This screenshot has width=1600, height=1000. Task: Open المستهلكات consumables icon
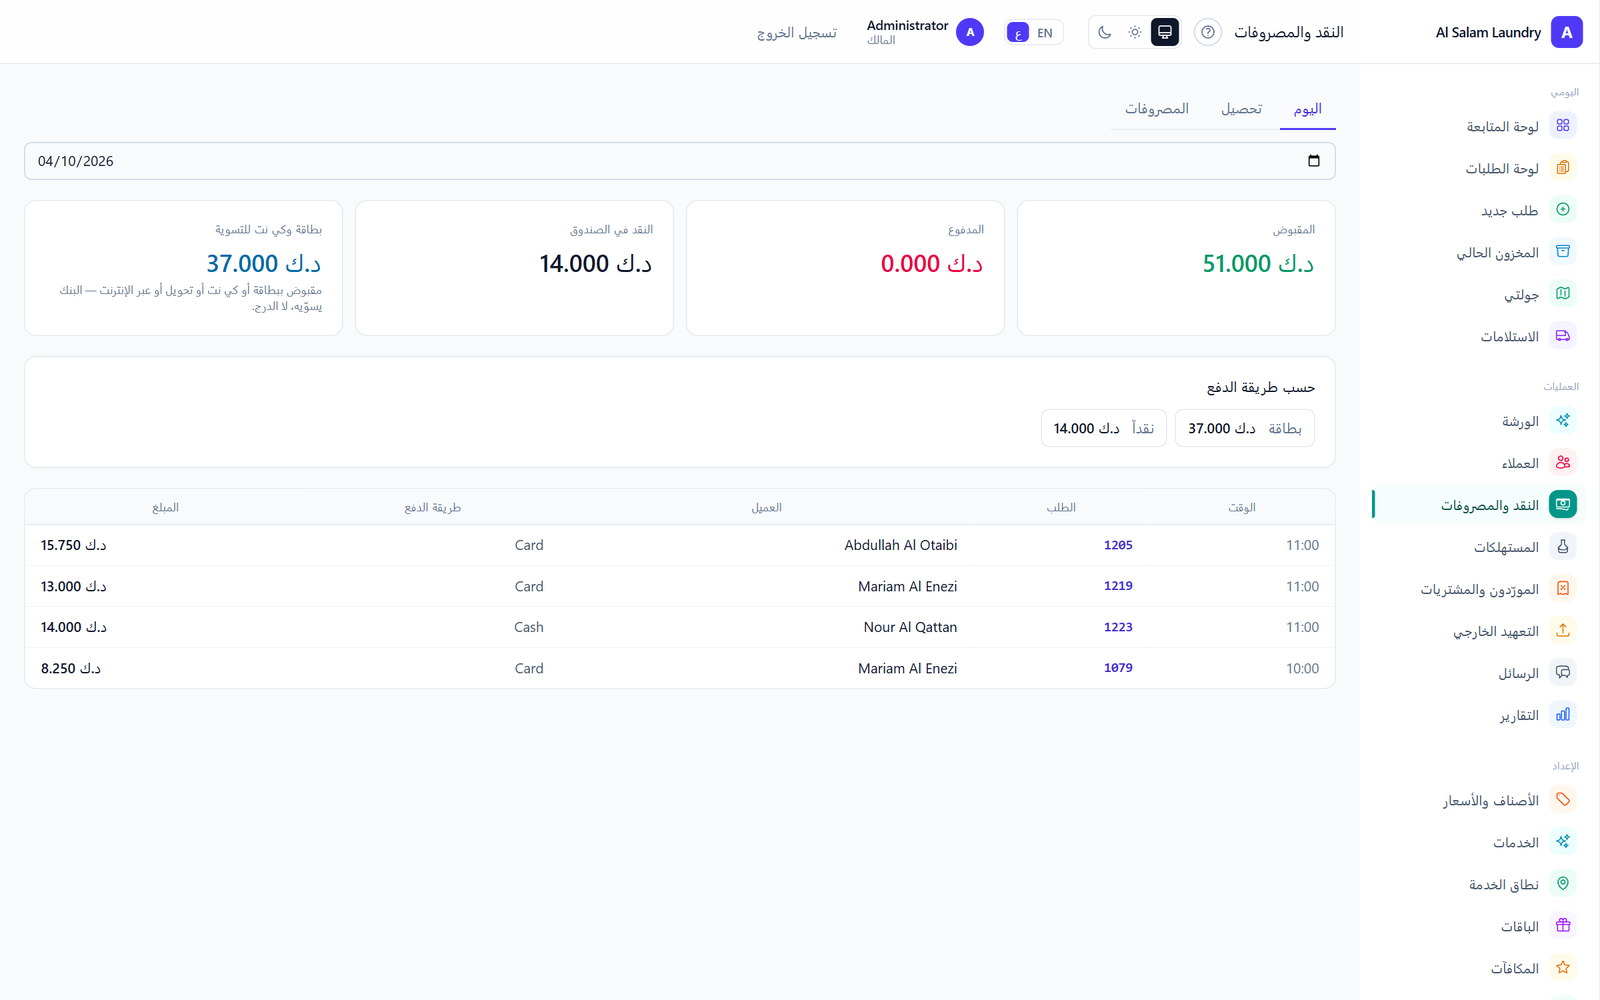pyautogui.click(x=1563, y=547)
